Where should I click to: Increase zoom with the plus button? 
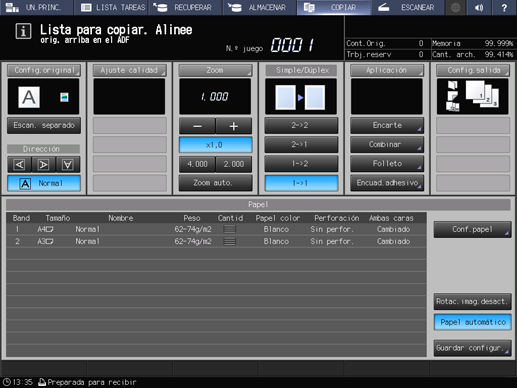234,126
